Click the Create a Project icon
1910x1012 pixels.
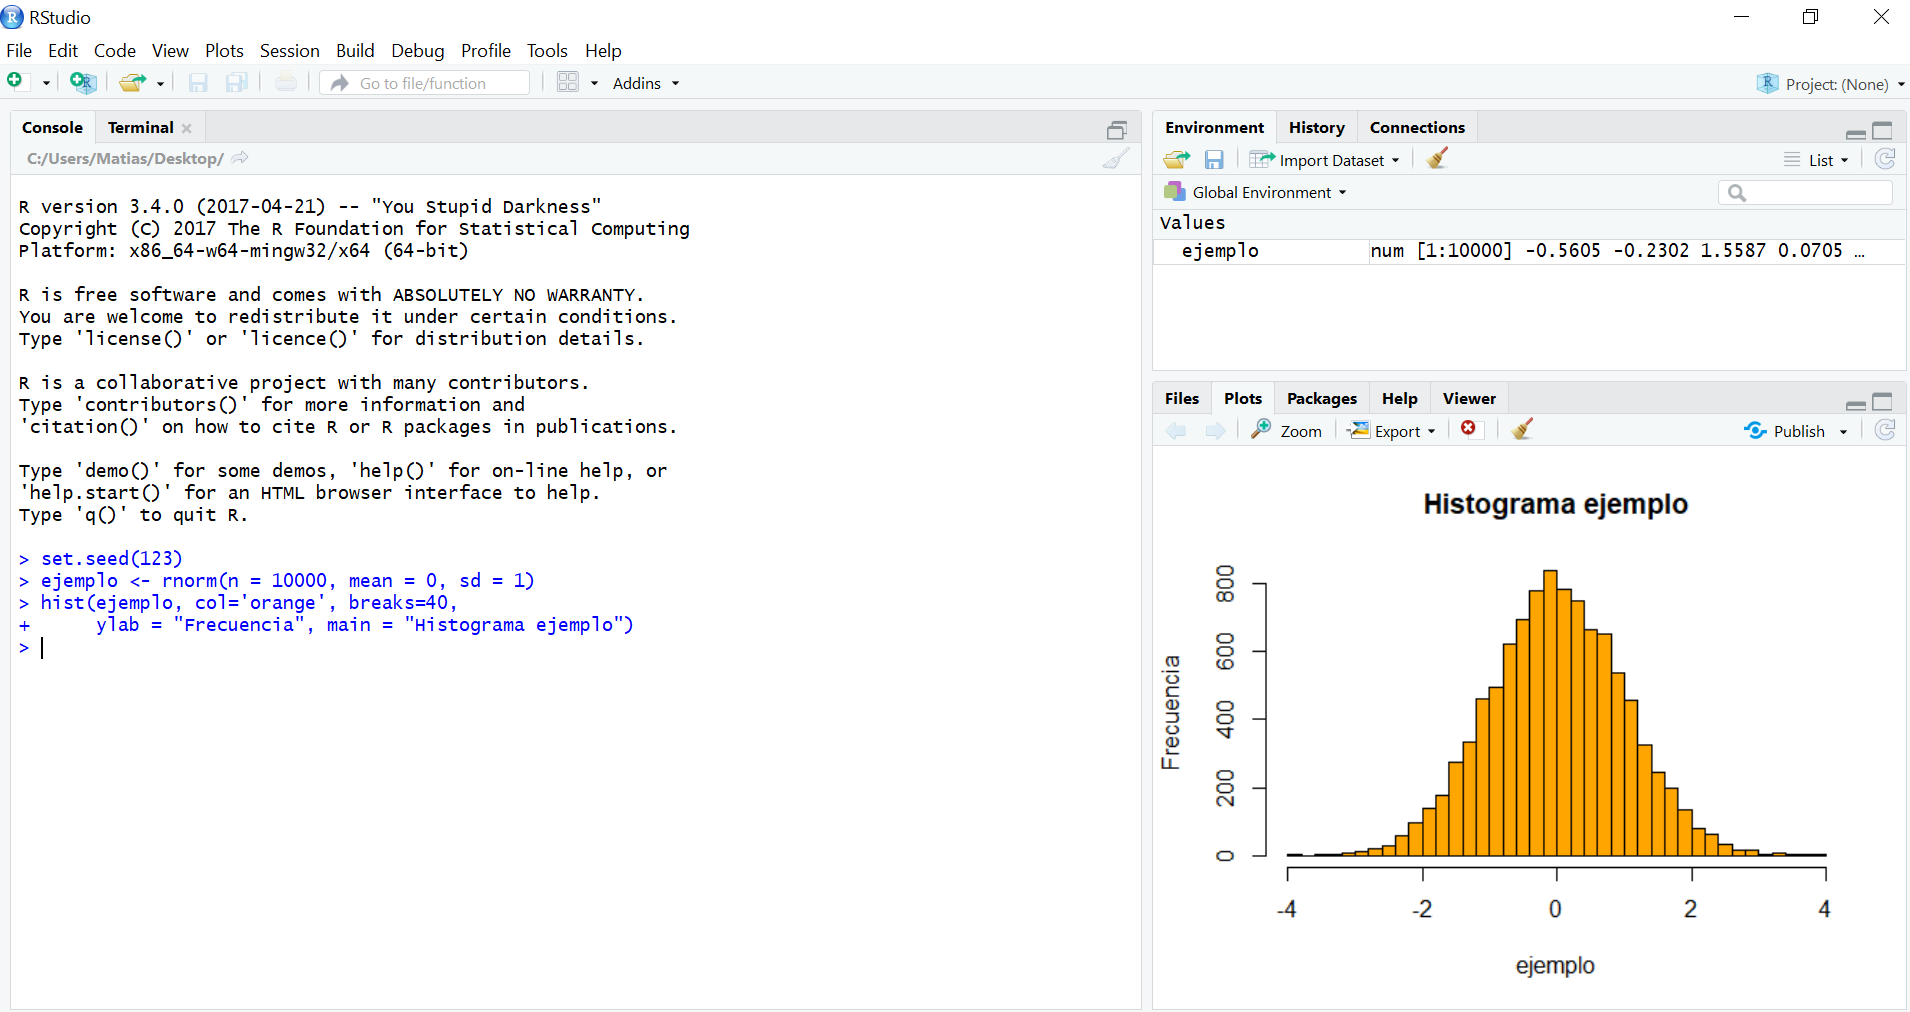point(83,83)
